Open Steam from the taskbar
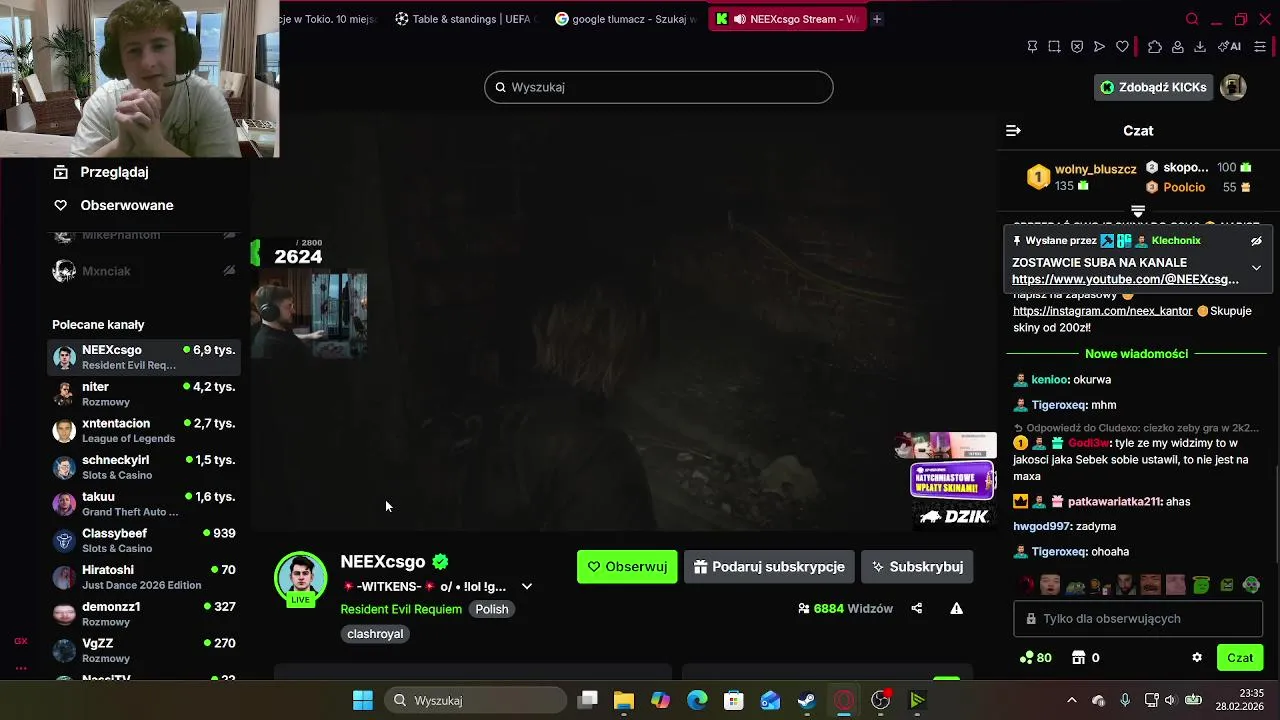1280x720 pixels. point(806,700)
